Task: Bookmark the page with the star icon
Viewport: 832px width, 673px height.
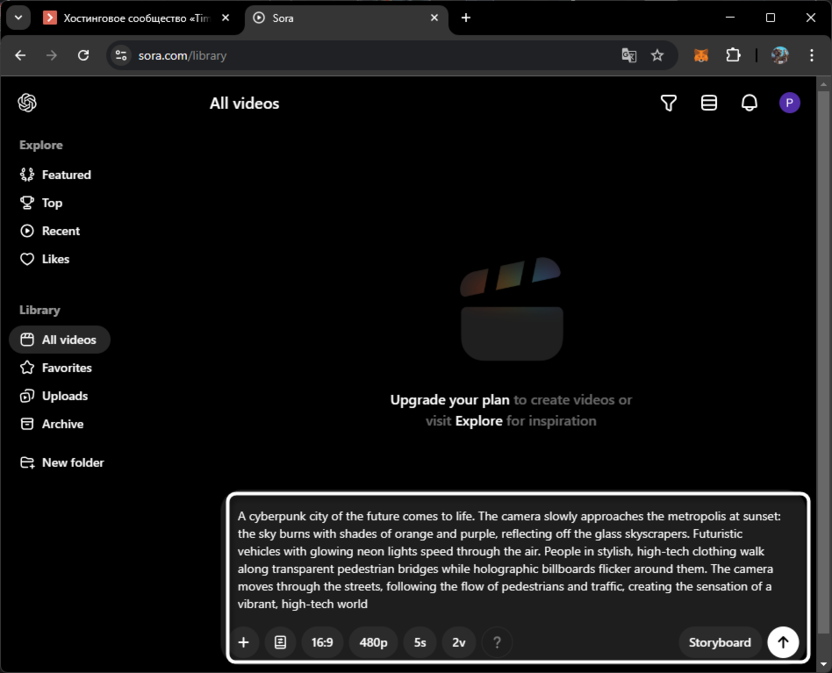Action: tap(657, 55)
